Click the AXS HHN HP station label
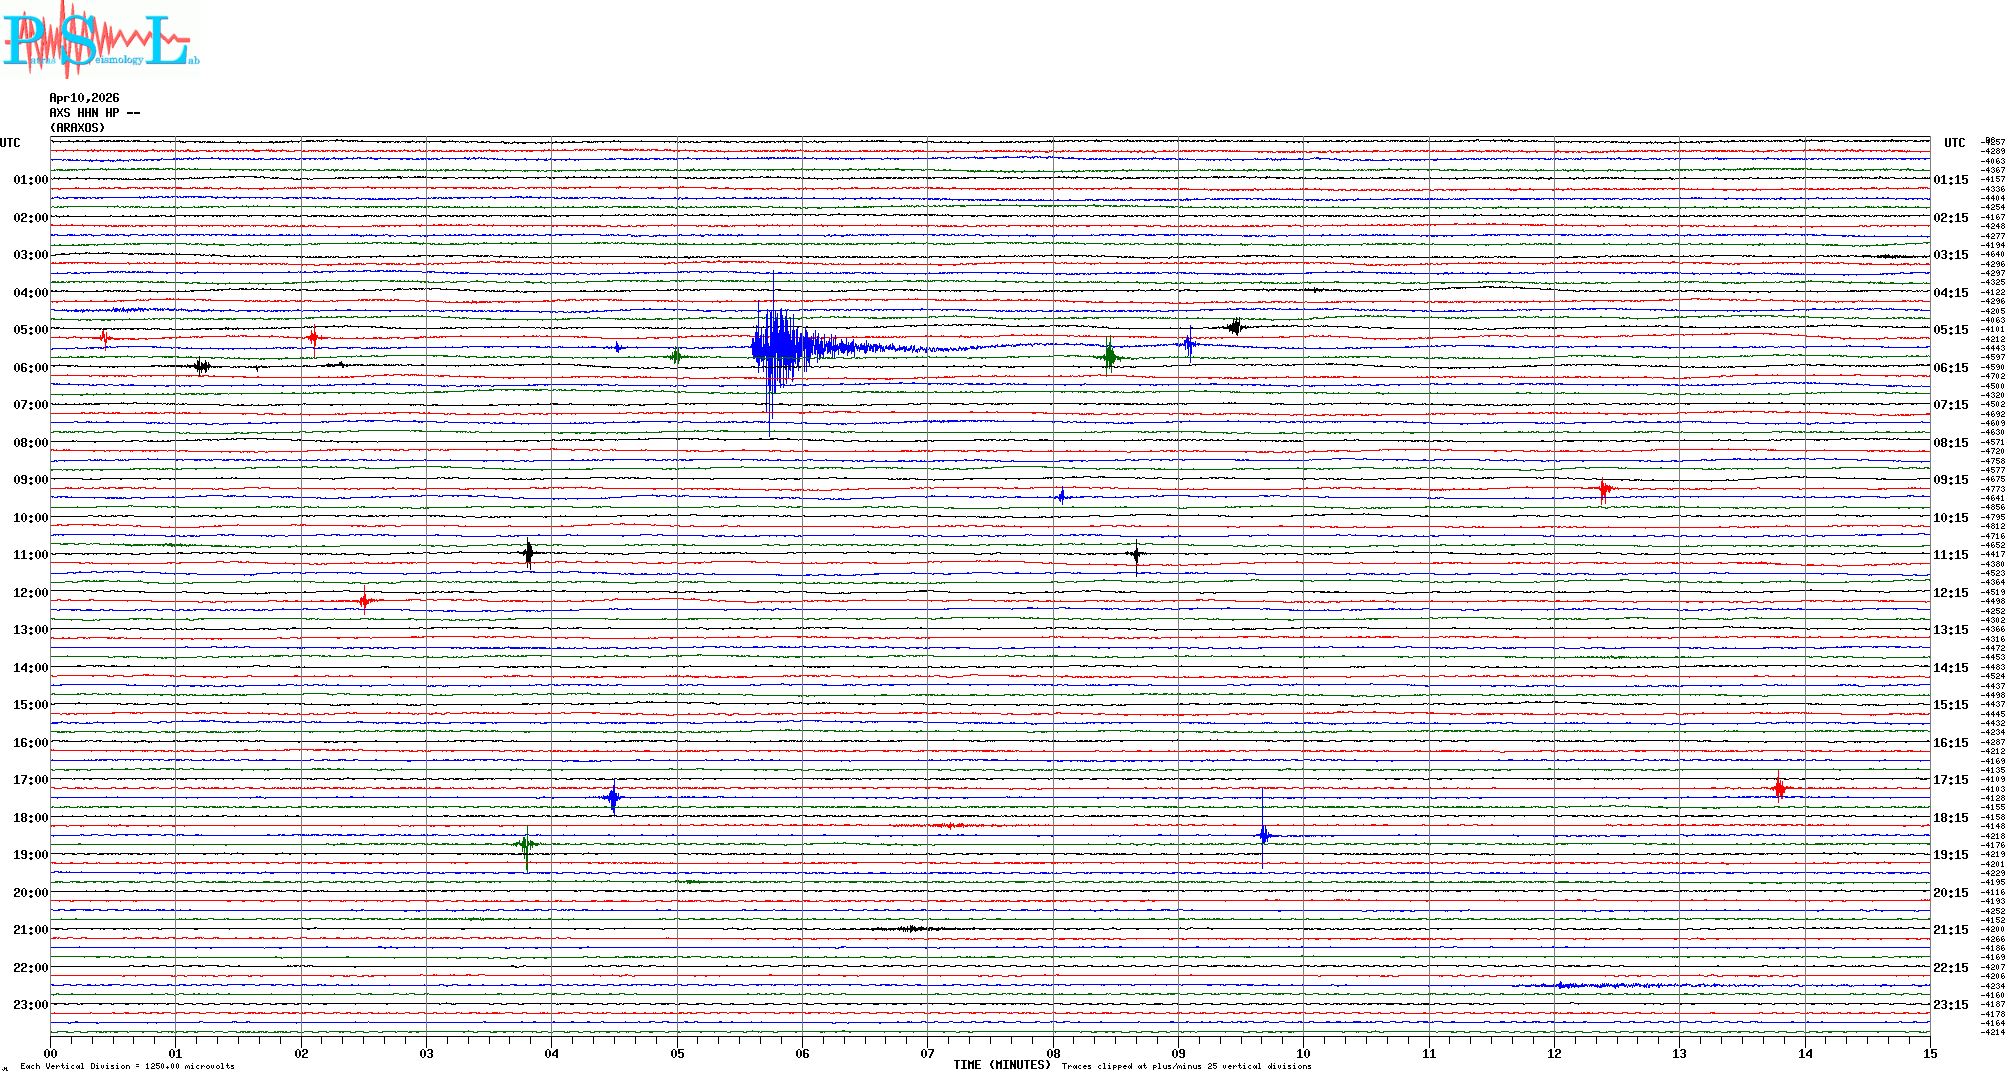The image size is (2010, 1080). coord(94,113)
